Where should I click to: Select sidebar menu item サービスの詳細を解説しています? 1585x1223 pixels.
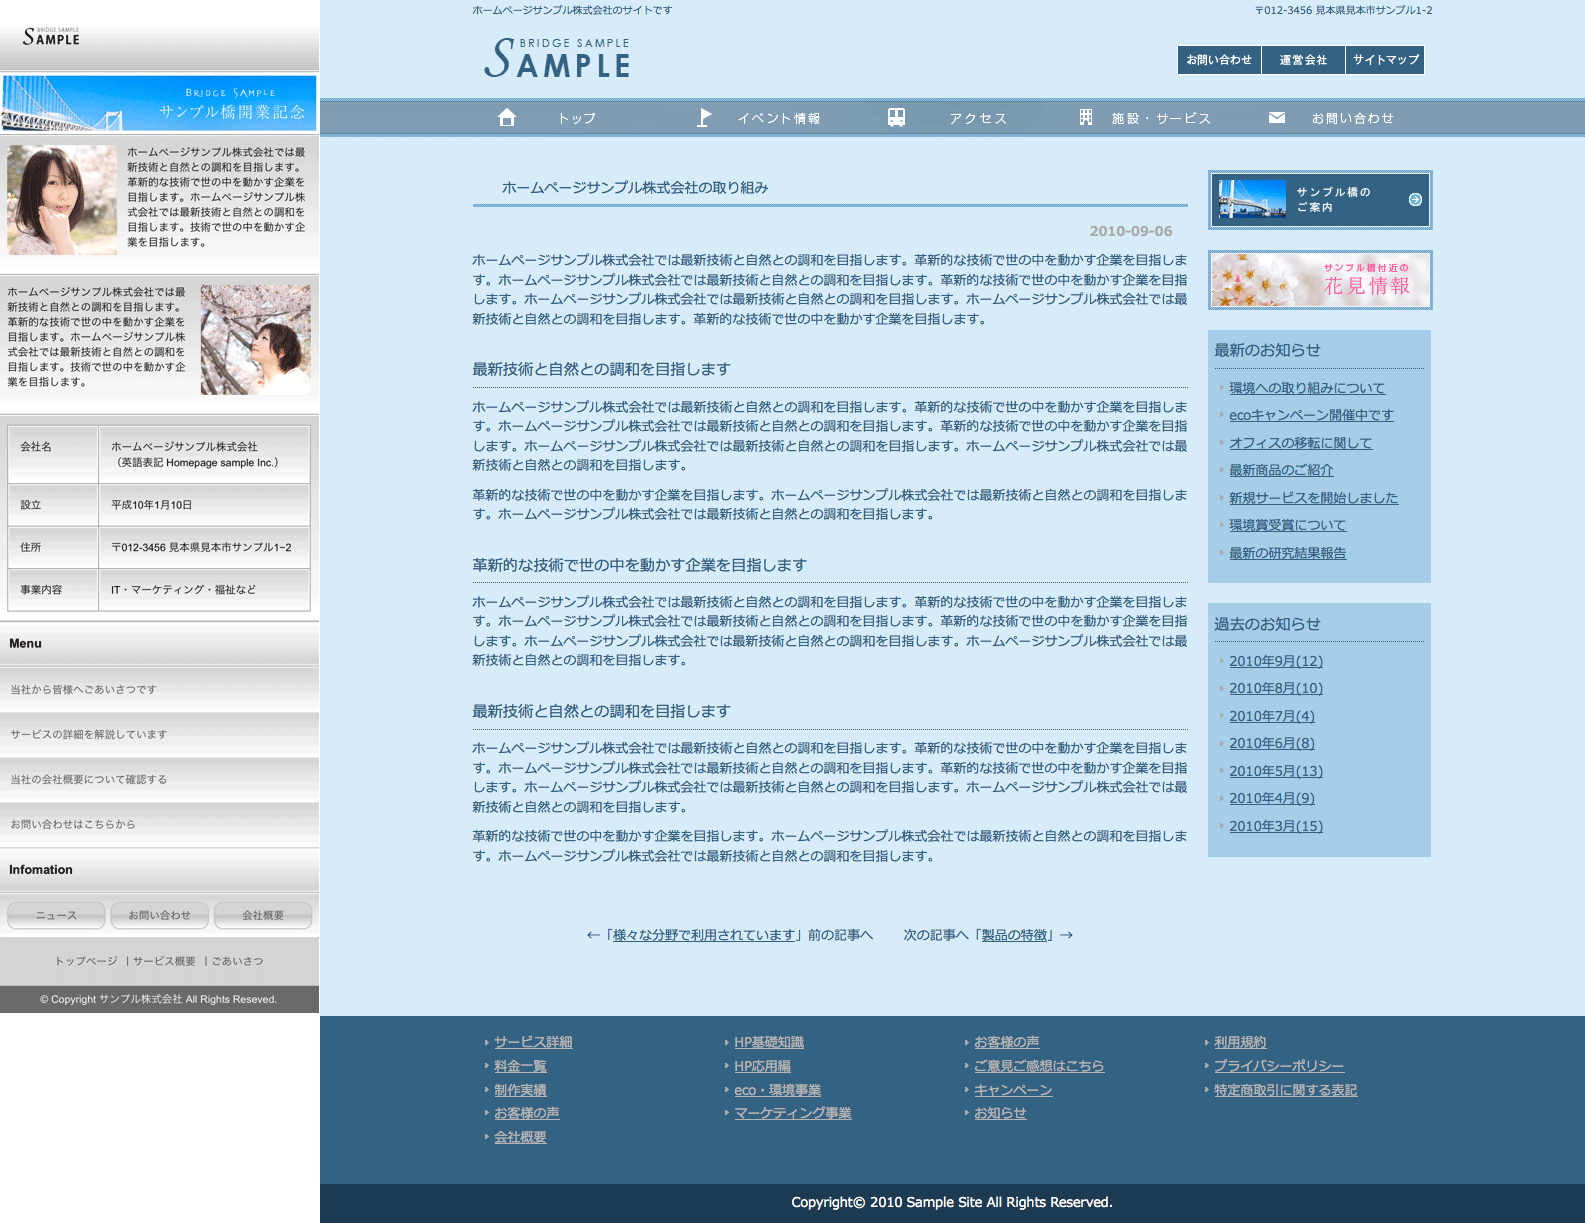[x=89, y=734]
